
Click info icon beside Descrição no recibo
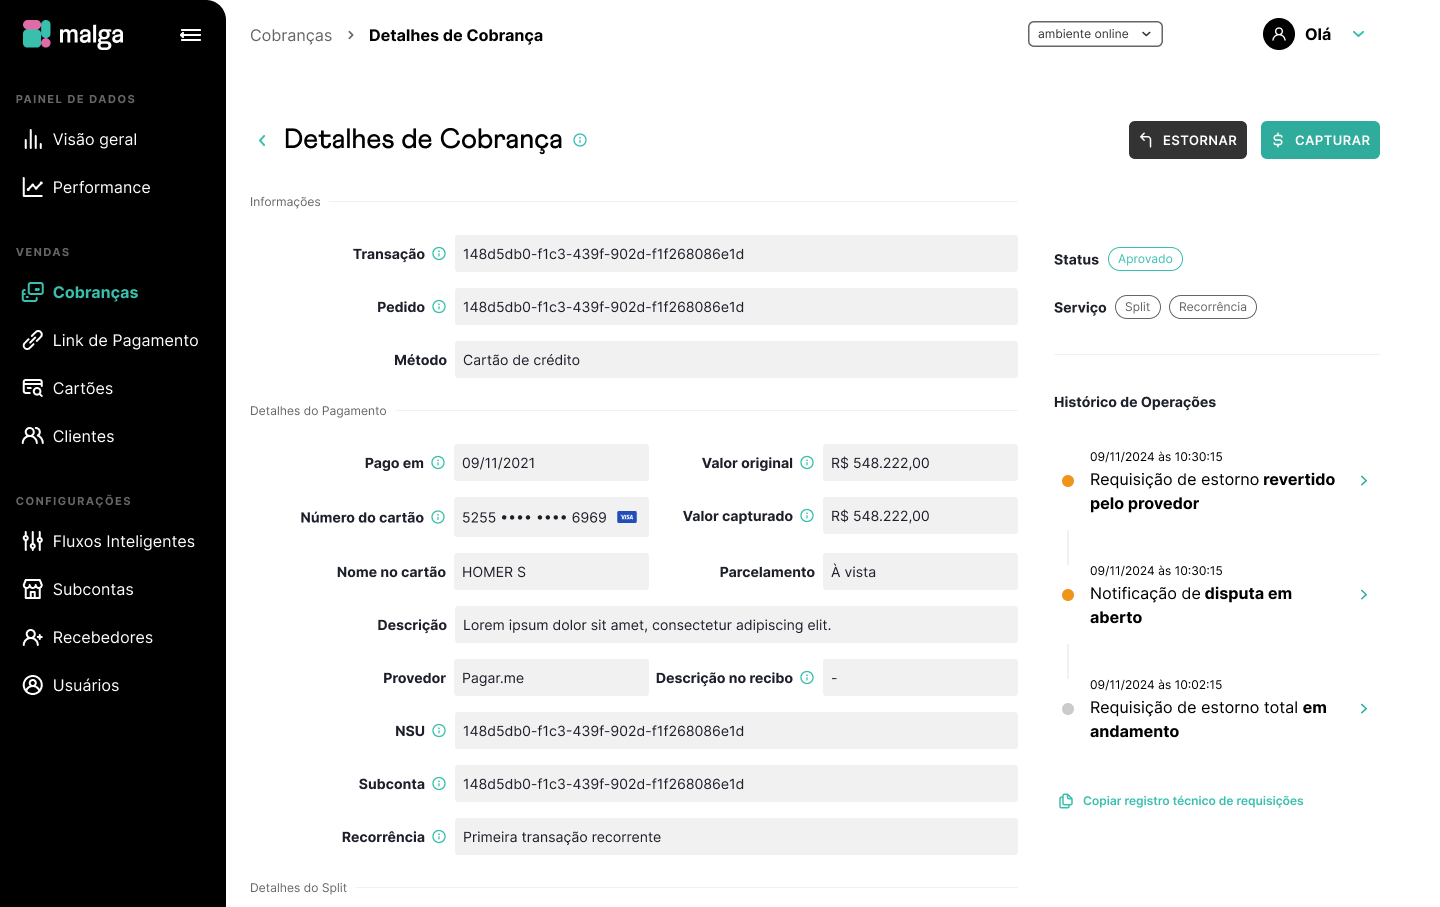pyautogui.click(x=807, y=678)
